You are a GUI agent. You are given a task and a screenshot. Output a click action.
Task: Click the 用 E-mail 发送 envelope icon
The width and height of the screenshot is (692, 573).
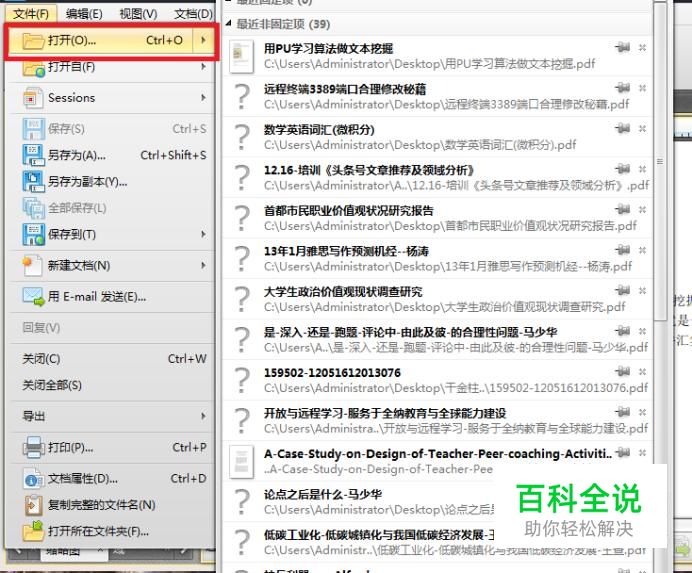tap(34, 297)
